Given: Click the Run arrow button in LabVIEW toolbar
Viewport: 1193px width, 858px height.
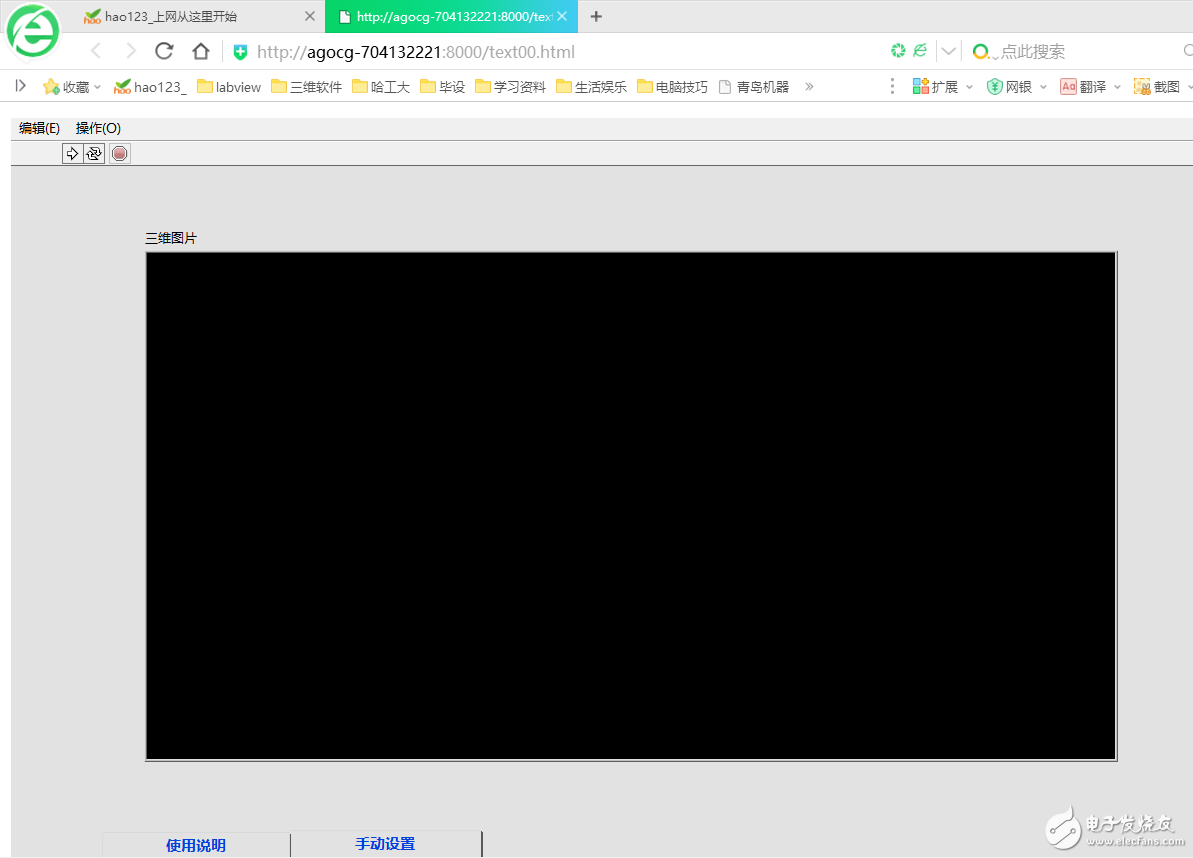Looking at the screenshot, I should pyautogui.click(x=72, y=154).
